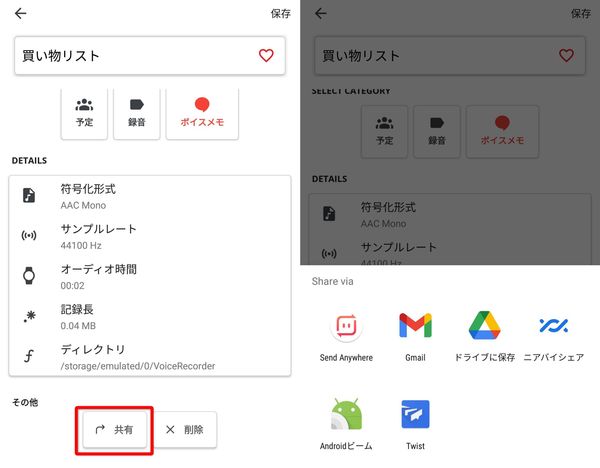This screenshot has width=600, height=468.
Task: Edit the 買い物リスト title field
Action: click(x=150, y=55)
